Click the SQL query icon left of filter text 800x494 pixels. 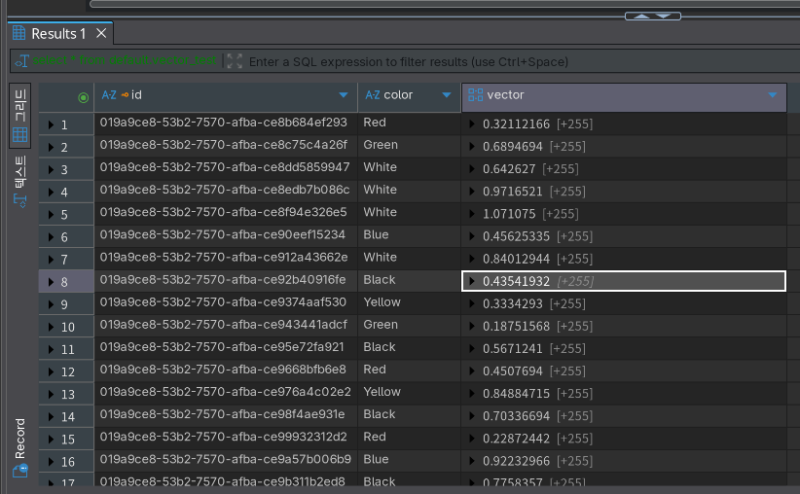coord(20,62)
